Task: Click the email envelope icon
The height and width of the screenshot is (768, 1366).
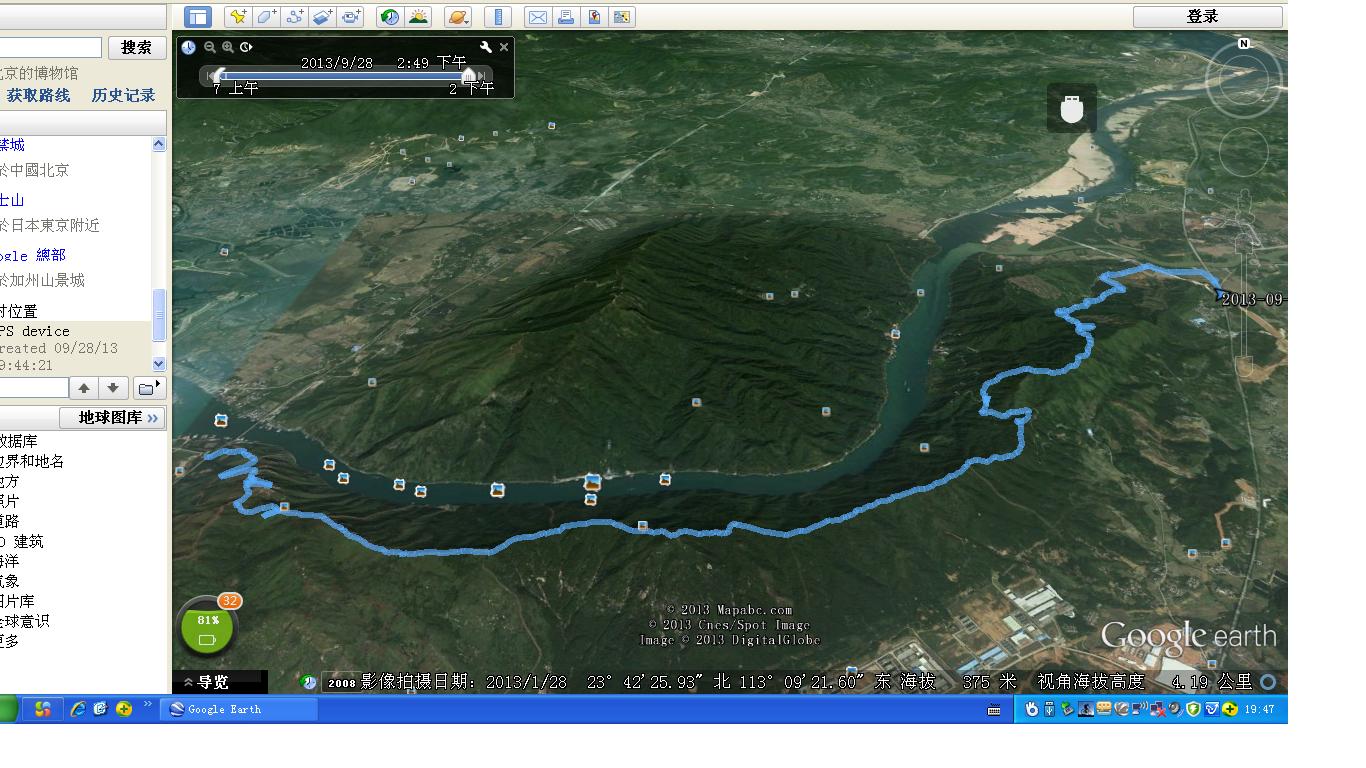Action: [x=538, y=17]
